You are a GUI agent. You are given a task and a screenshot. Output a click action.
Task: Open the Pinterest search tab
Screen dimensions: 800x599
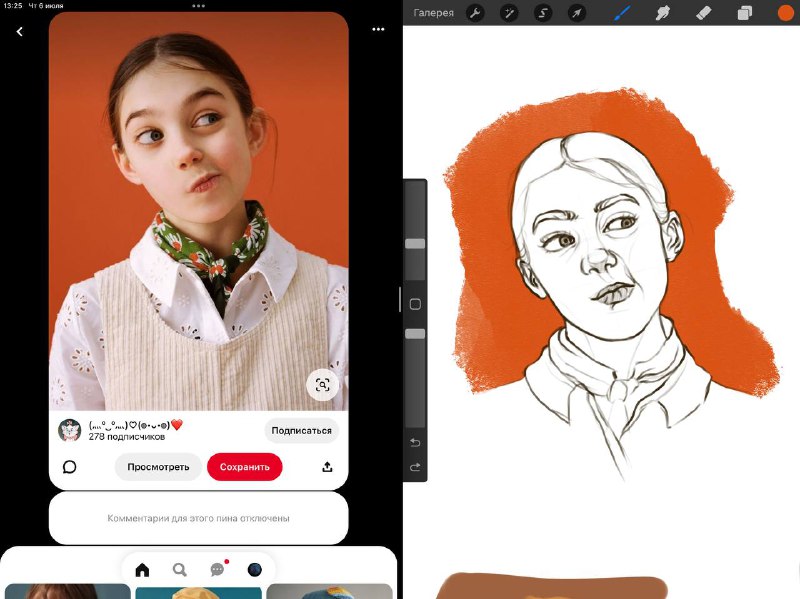pyautogui.click(x=180, y=569)
